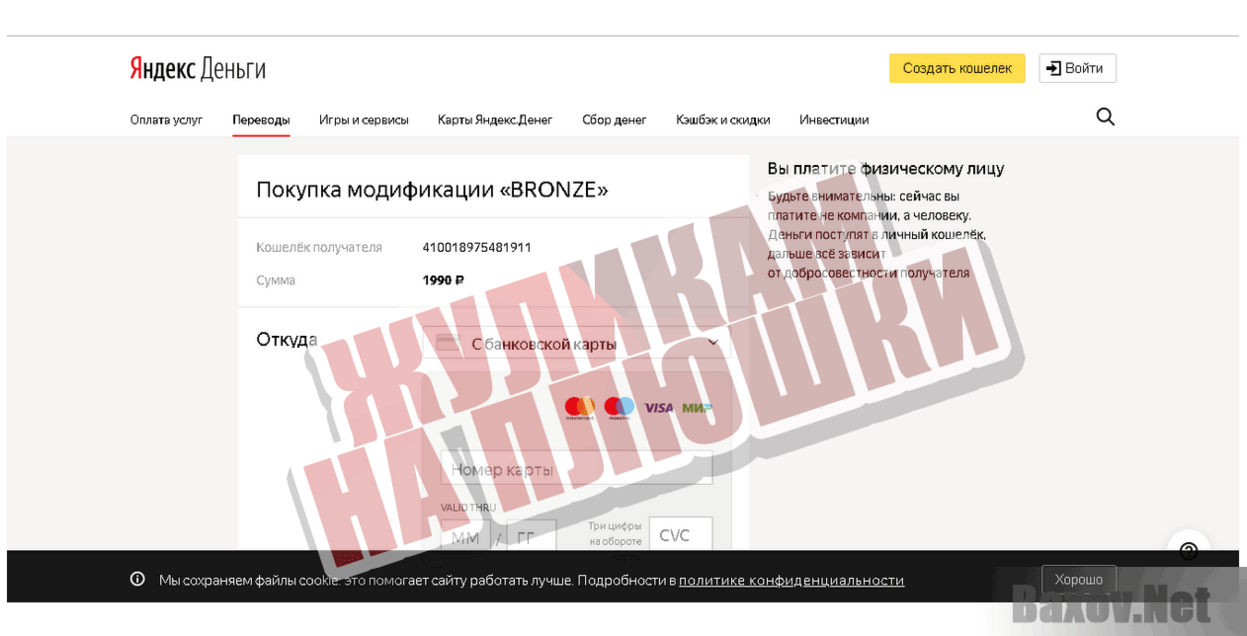Click the МИР card logo
The height and width of the screenshot is (636, 1247).
pos(697,407)
